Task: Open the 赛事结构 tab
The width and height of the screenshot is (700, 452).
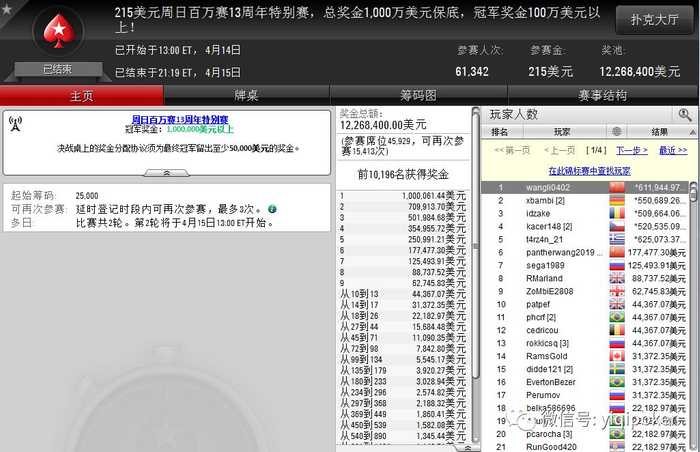Action: (603, 96)
